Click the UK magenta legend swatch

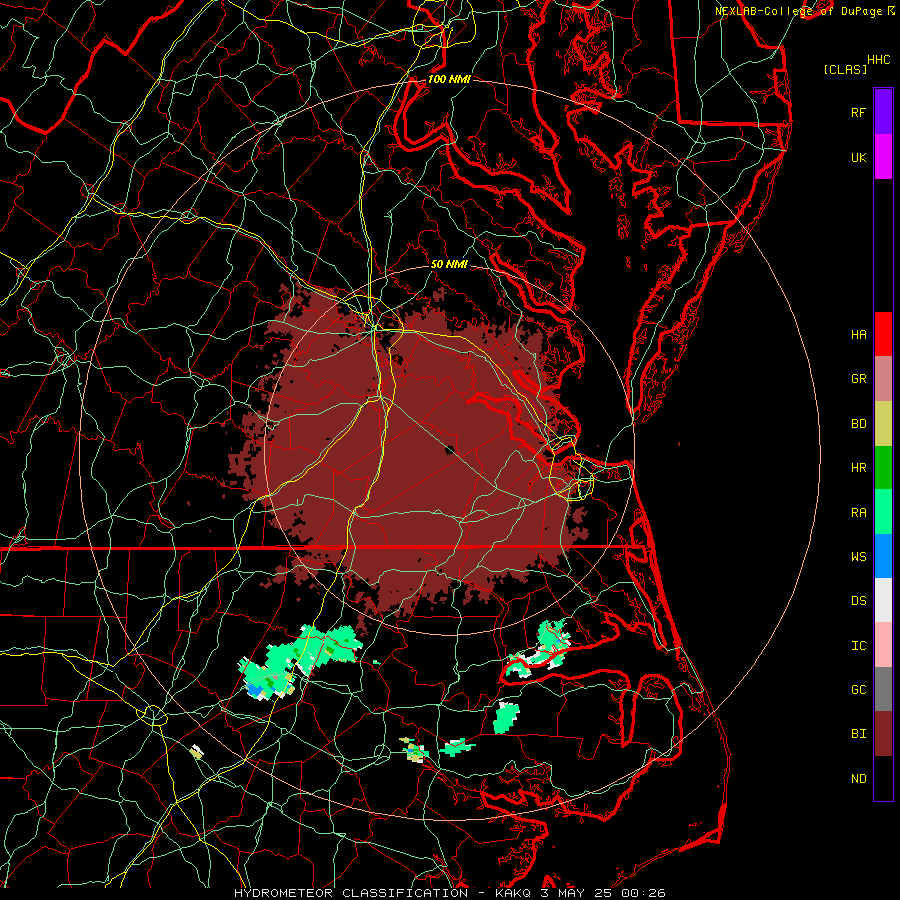pyautogui.click(x=883, y=157)
